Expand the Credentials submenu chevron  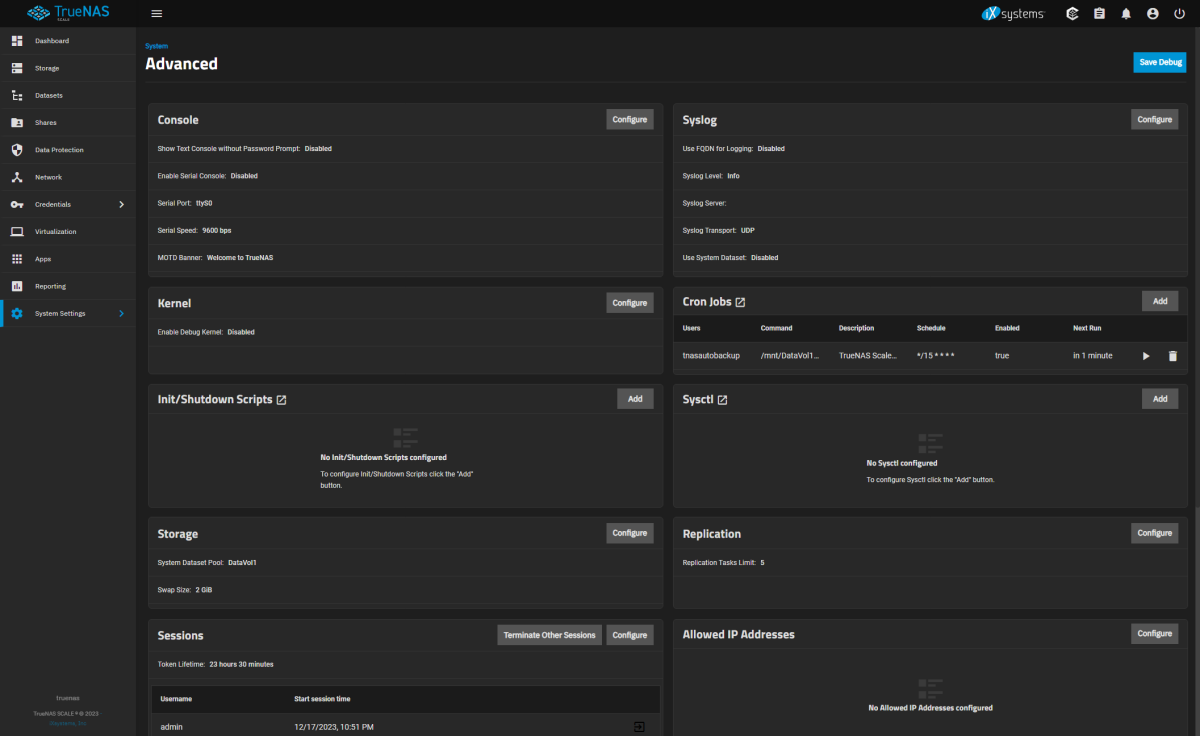point(122,204)
